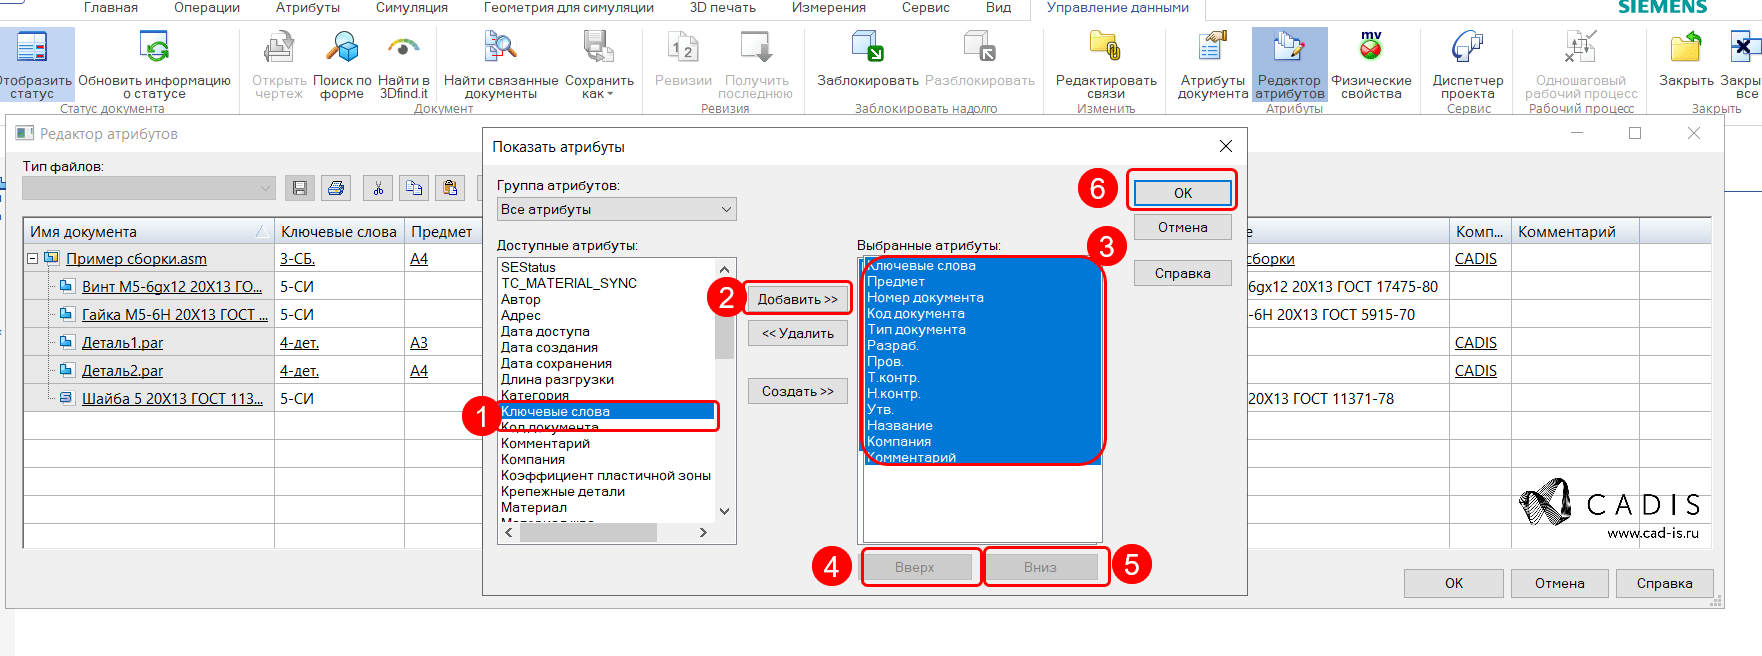Collapse the Пример сборки.asm tree node
This screenshot has height=656, width=1762.
click(x=32, y=259)
